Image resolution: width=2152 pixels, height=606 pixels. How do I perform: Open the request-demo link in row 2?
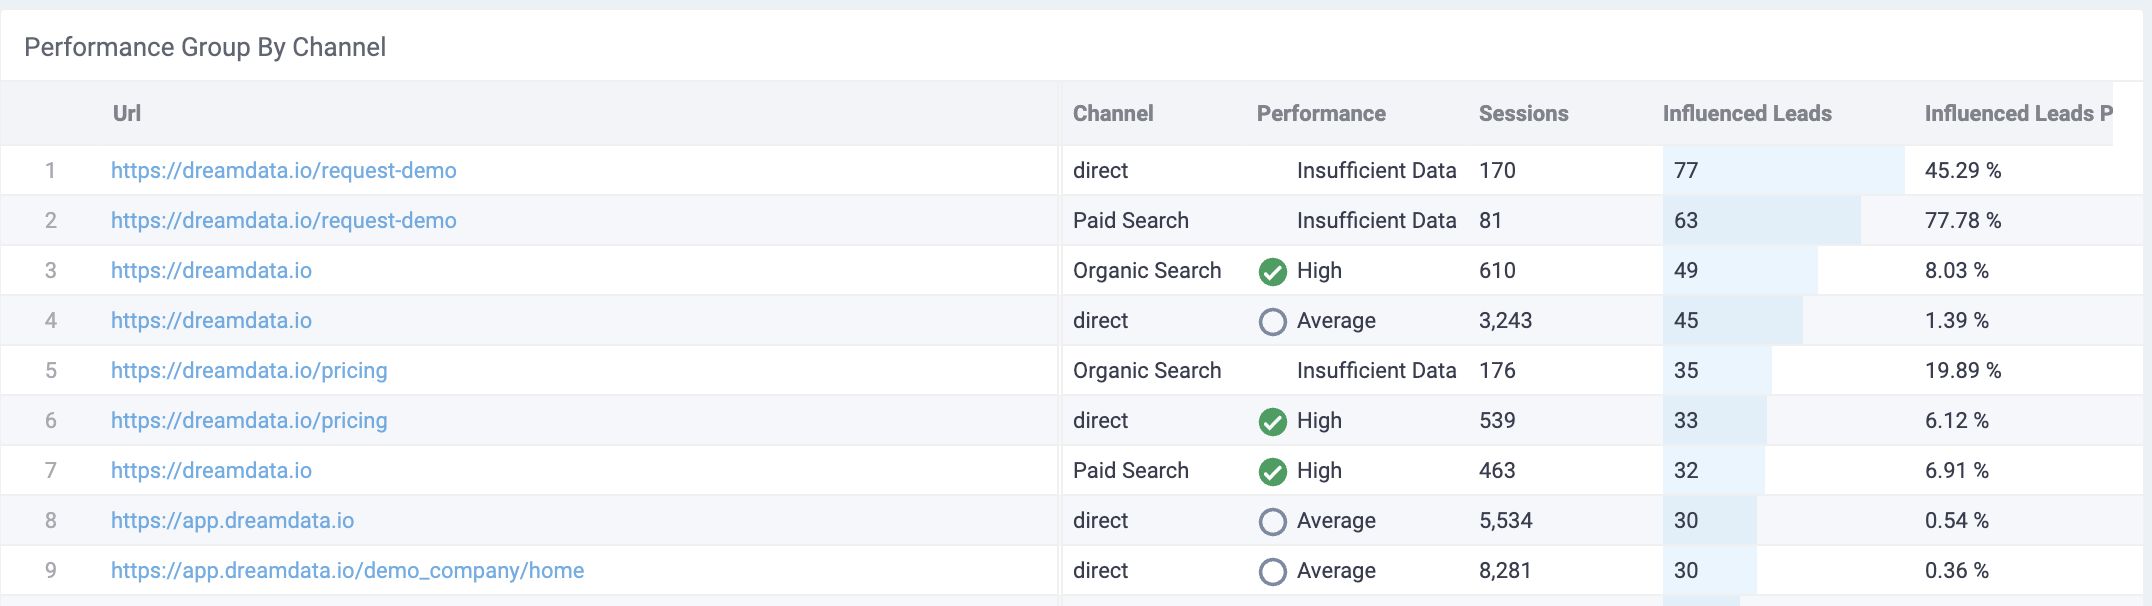283,220
